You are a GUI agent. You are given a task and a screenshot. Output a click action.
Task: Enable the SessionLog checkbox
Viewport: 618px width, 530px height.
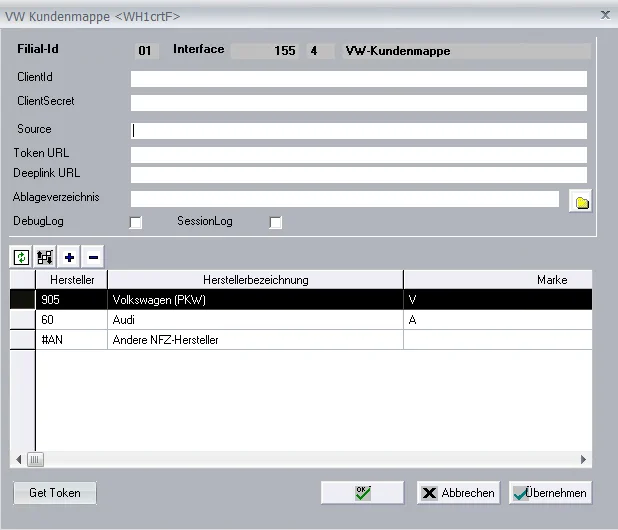[275, 222]
